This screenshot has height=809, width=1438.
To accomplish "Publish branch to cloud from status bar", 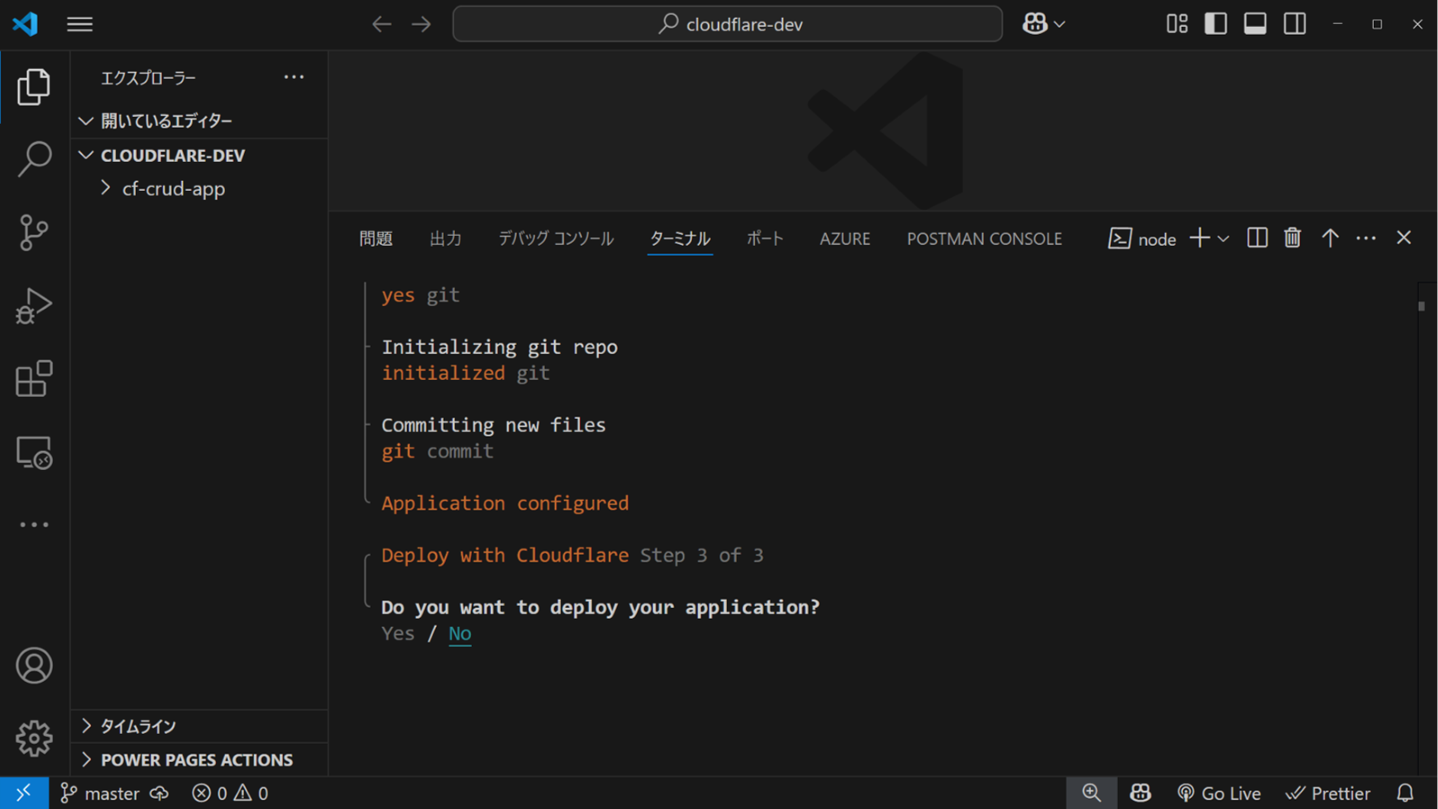I will 160,793.
